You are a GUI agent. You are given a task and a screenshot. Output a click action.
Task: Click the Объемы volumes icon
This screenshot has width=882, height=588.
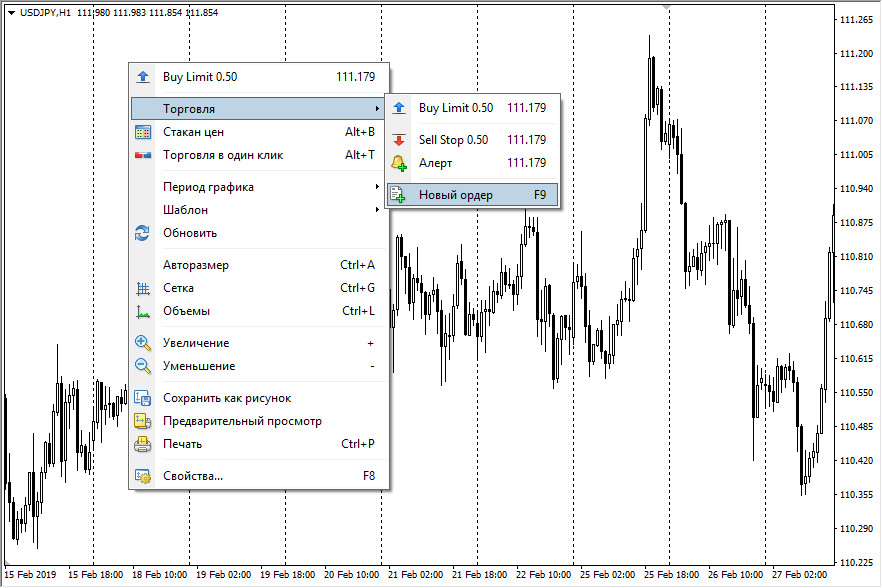tap(143, 311)
